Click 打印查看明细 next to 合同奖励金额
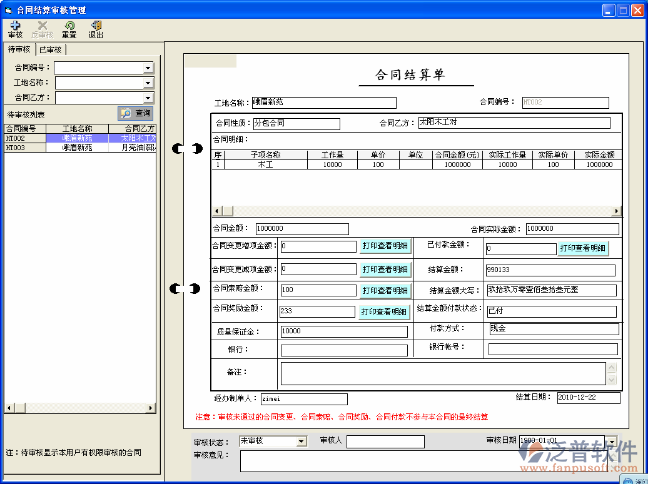The height and width of the screenshot is (484, 648). click(385, 312)
